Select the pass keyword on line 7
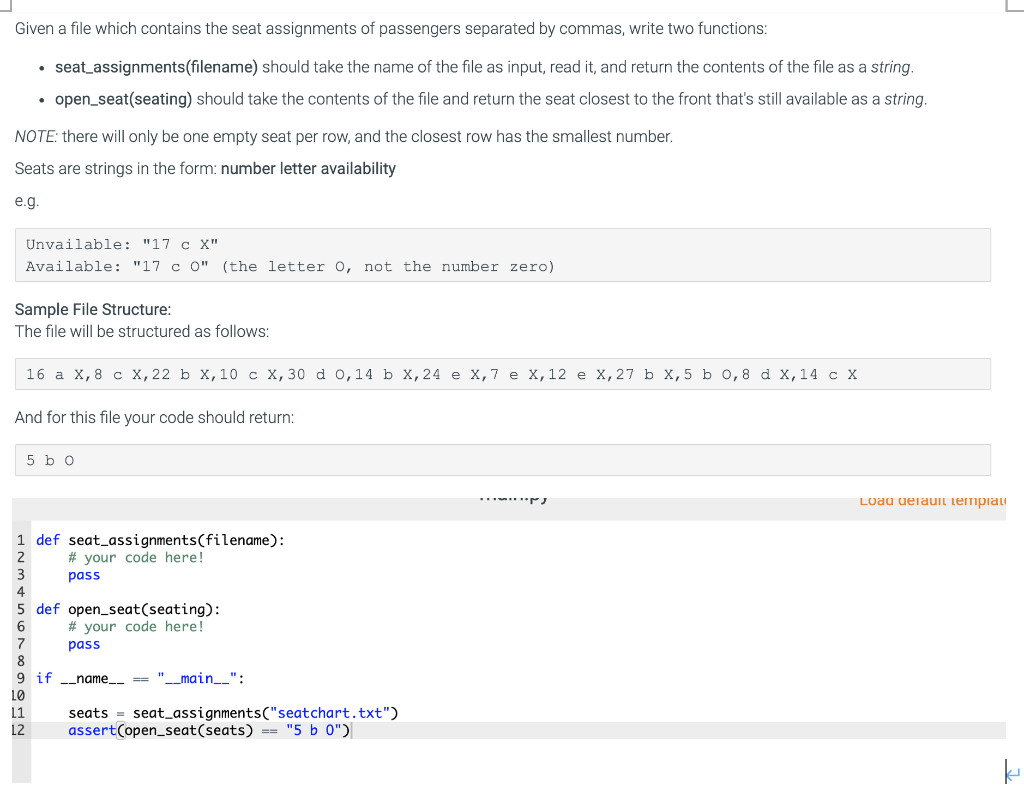This screenshot has height=786, width=1024. pos(83,643)
